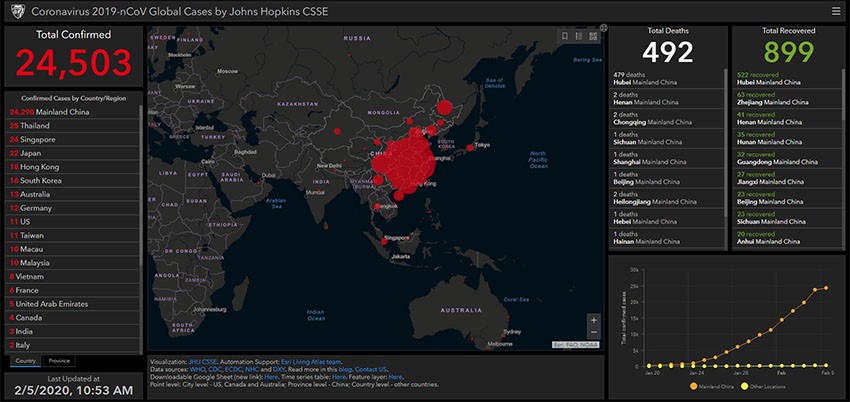This screenshot has width=850, height=402.
Task: Click the '63 recovered Zhejiang' entry
Action: [788, 98]
